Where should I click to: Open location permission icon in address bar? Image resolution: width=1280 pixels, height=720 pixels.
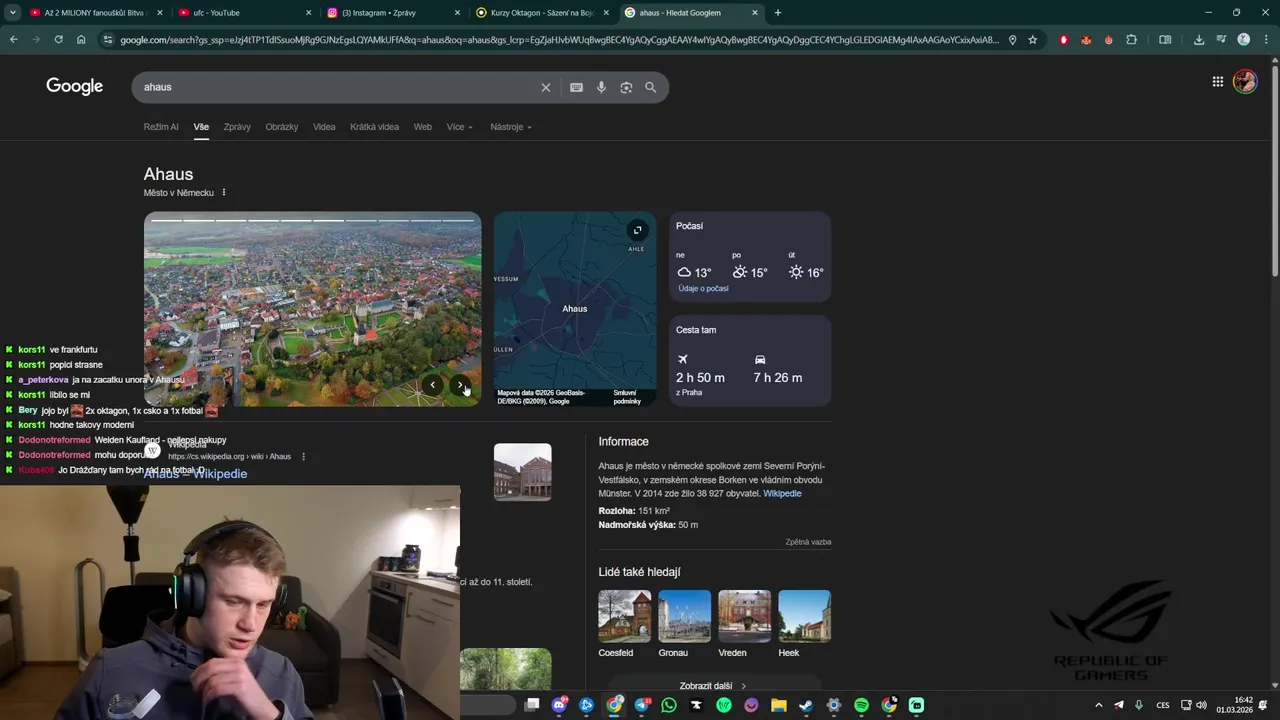click(1012, 40)
